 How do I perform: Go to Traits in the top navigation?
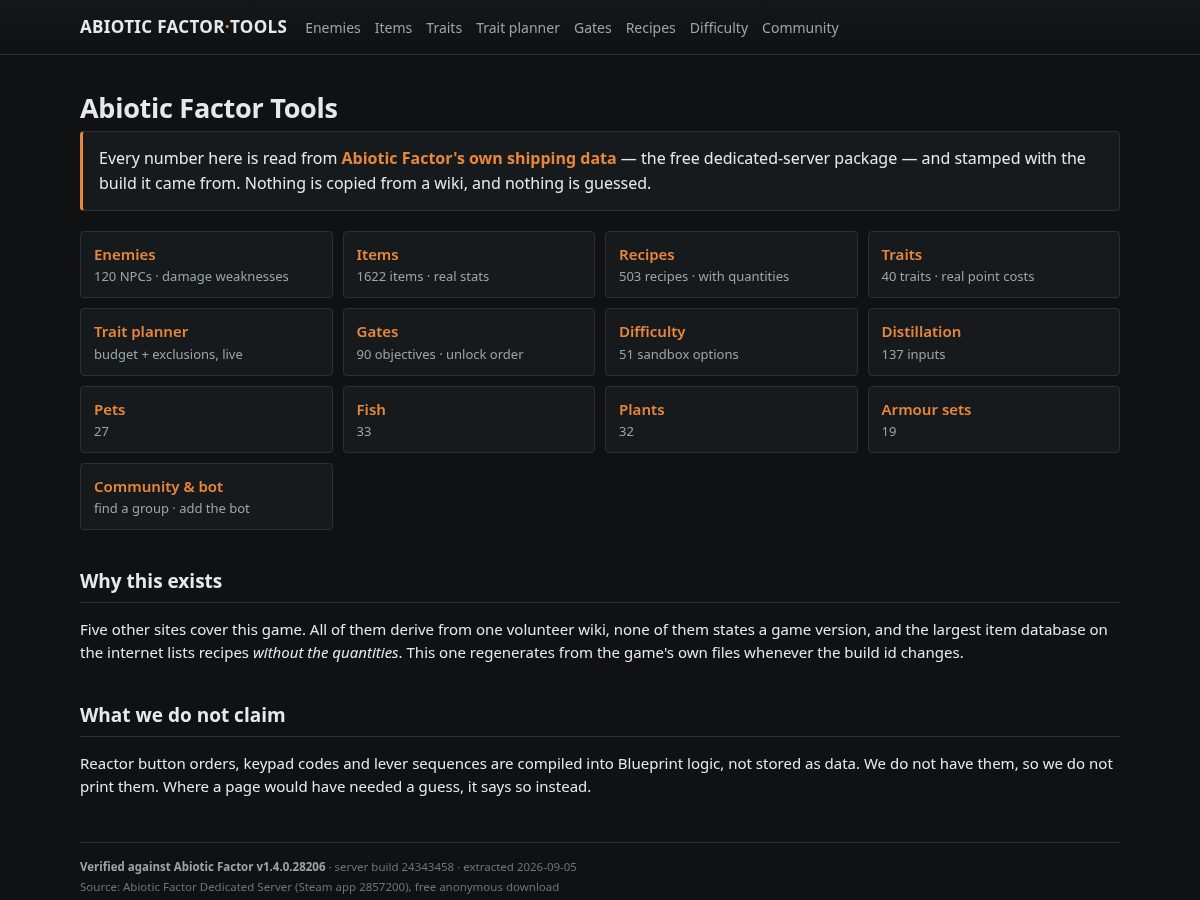[444, 28]
